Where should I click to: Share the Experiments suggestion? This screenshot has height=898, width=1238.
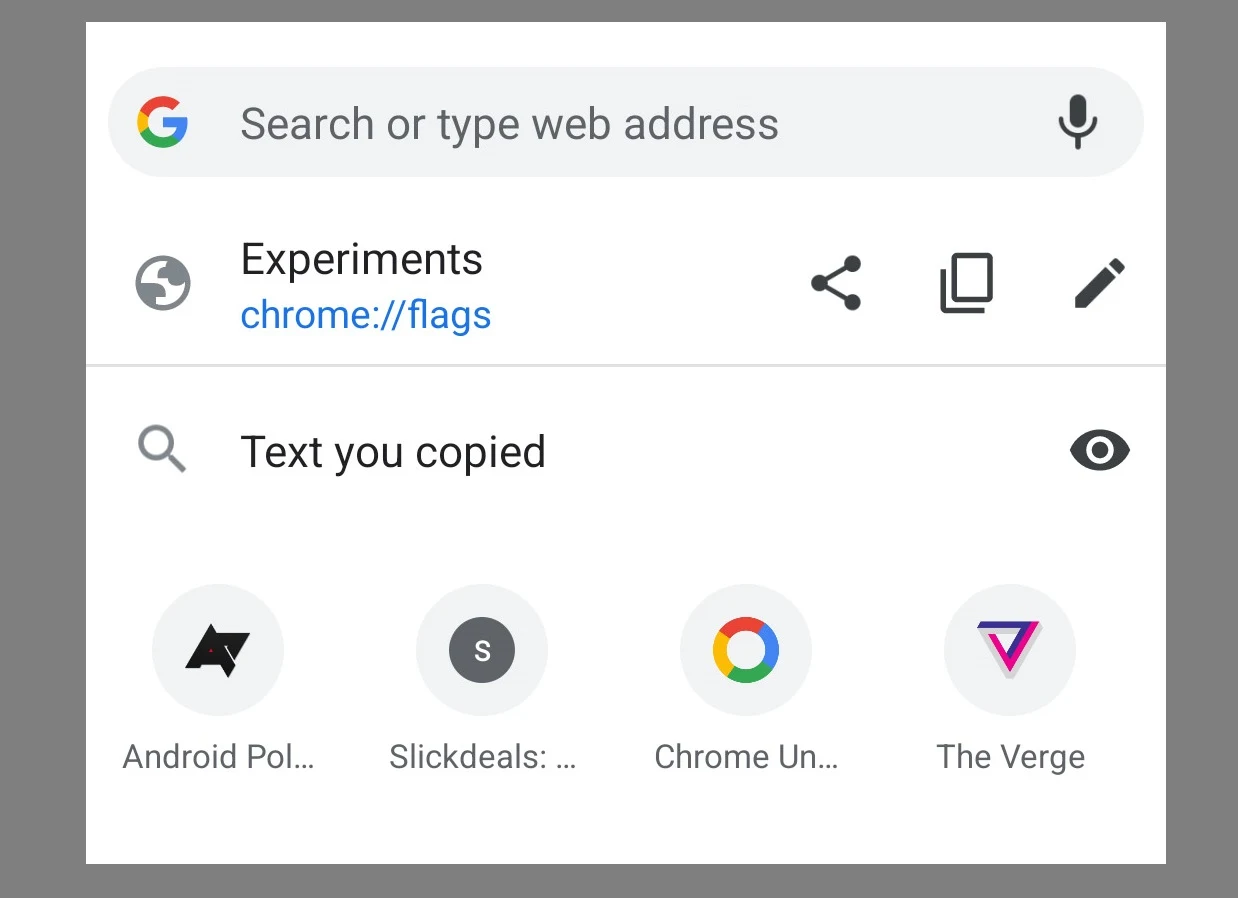(836, 283)
